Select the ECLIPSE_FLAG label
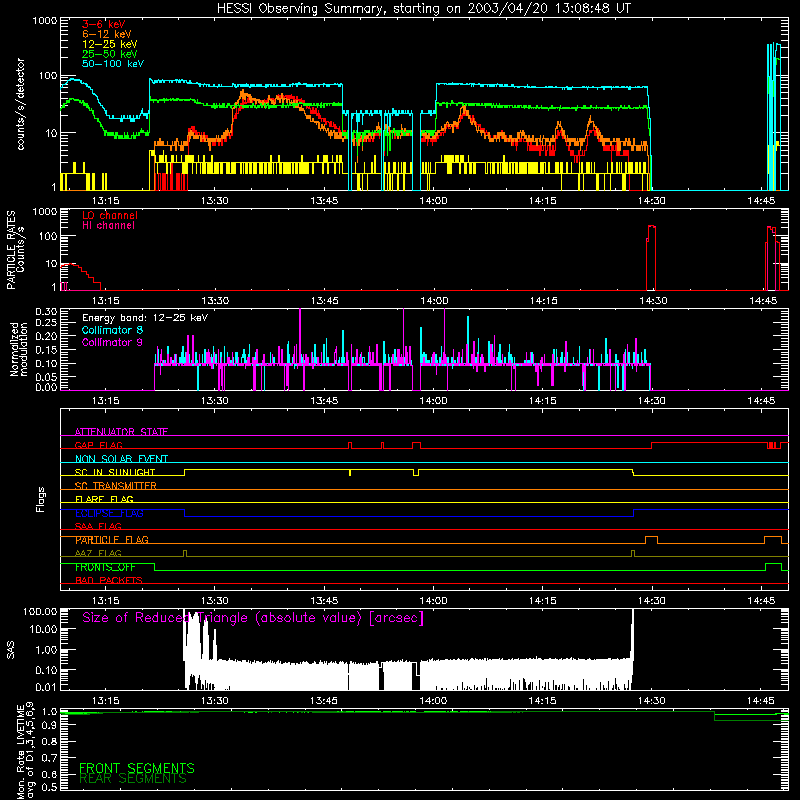The width and height of the screenshot is (800, 800). [x=109, y=513]
